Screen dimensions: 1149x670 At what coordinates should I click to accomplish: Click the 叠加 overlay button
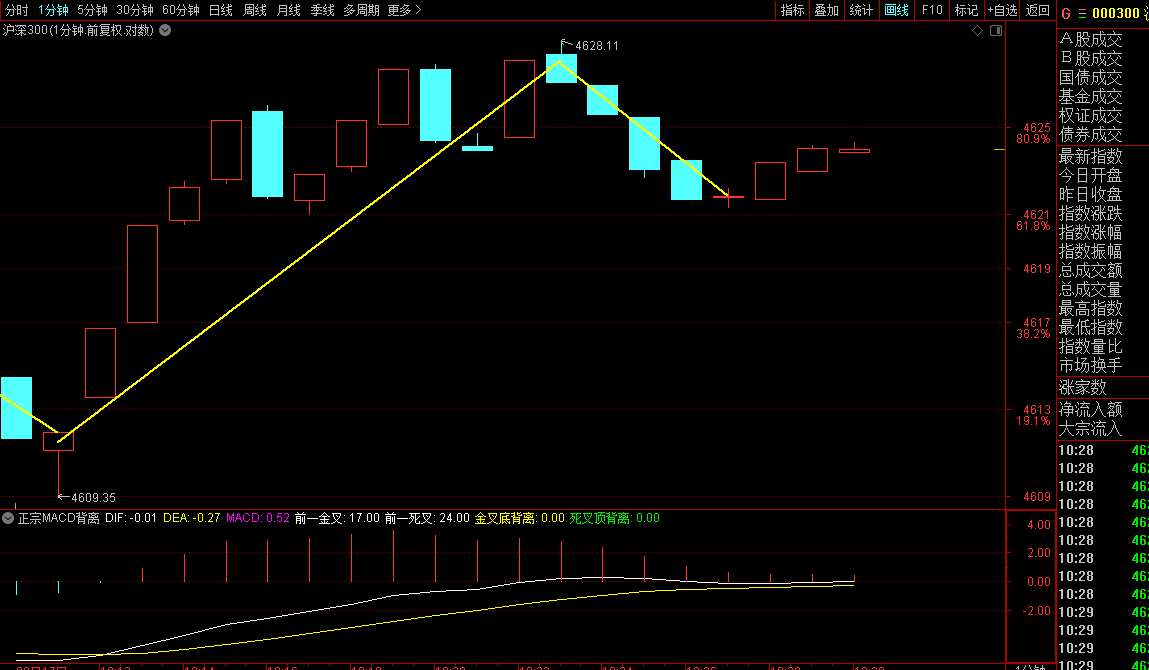coord(826,10)
